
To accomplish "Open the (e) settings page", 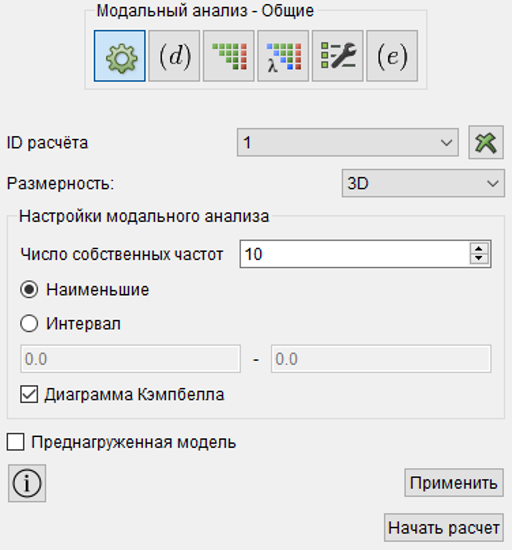I will 392,56.
